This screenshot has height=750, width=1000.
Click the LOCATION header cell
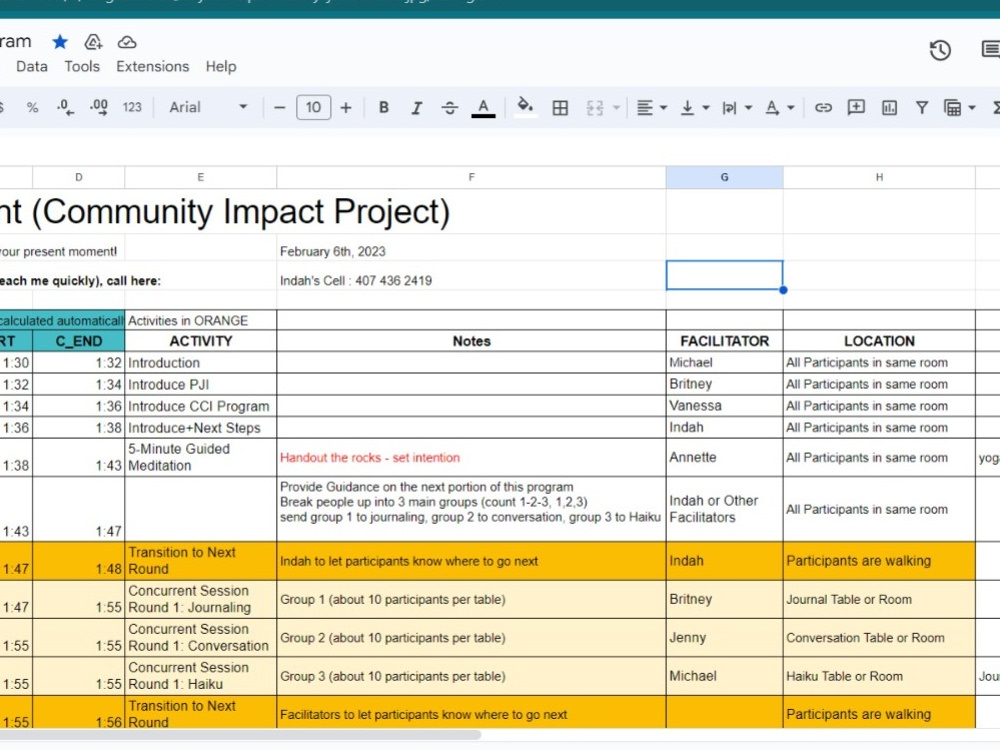pos(879,341)
